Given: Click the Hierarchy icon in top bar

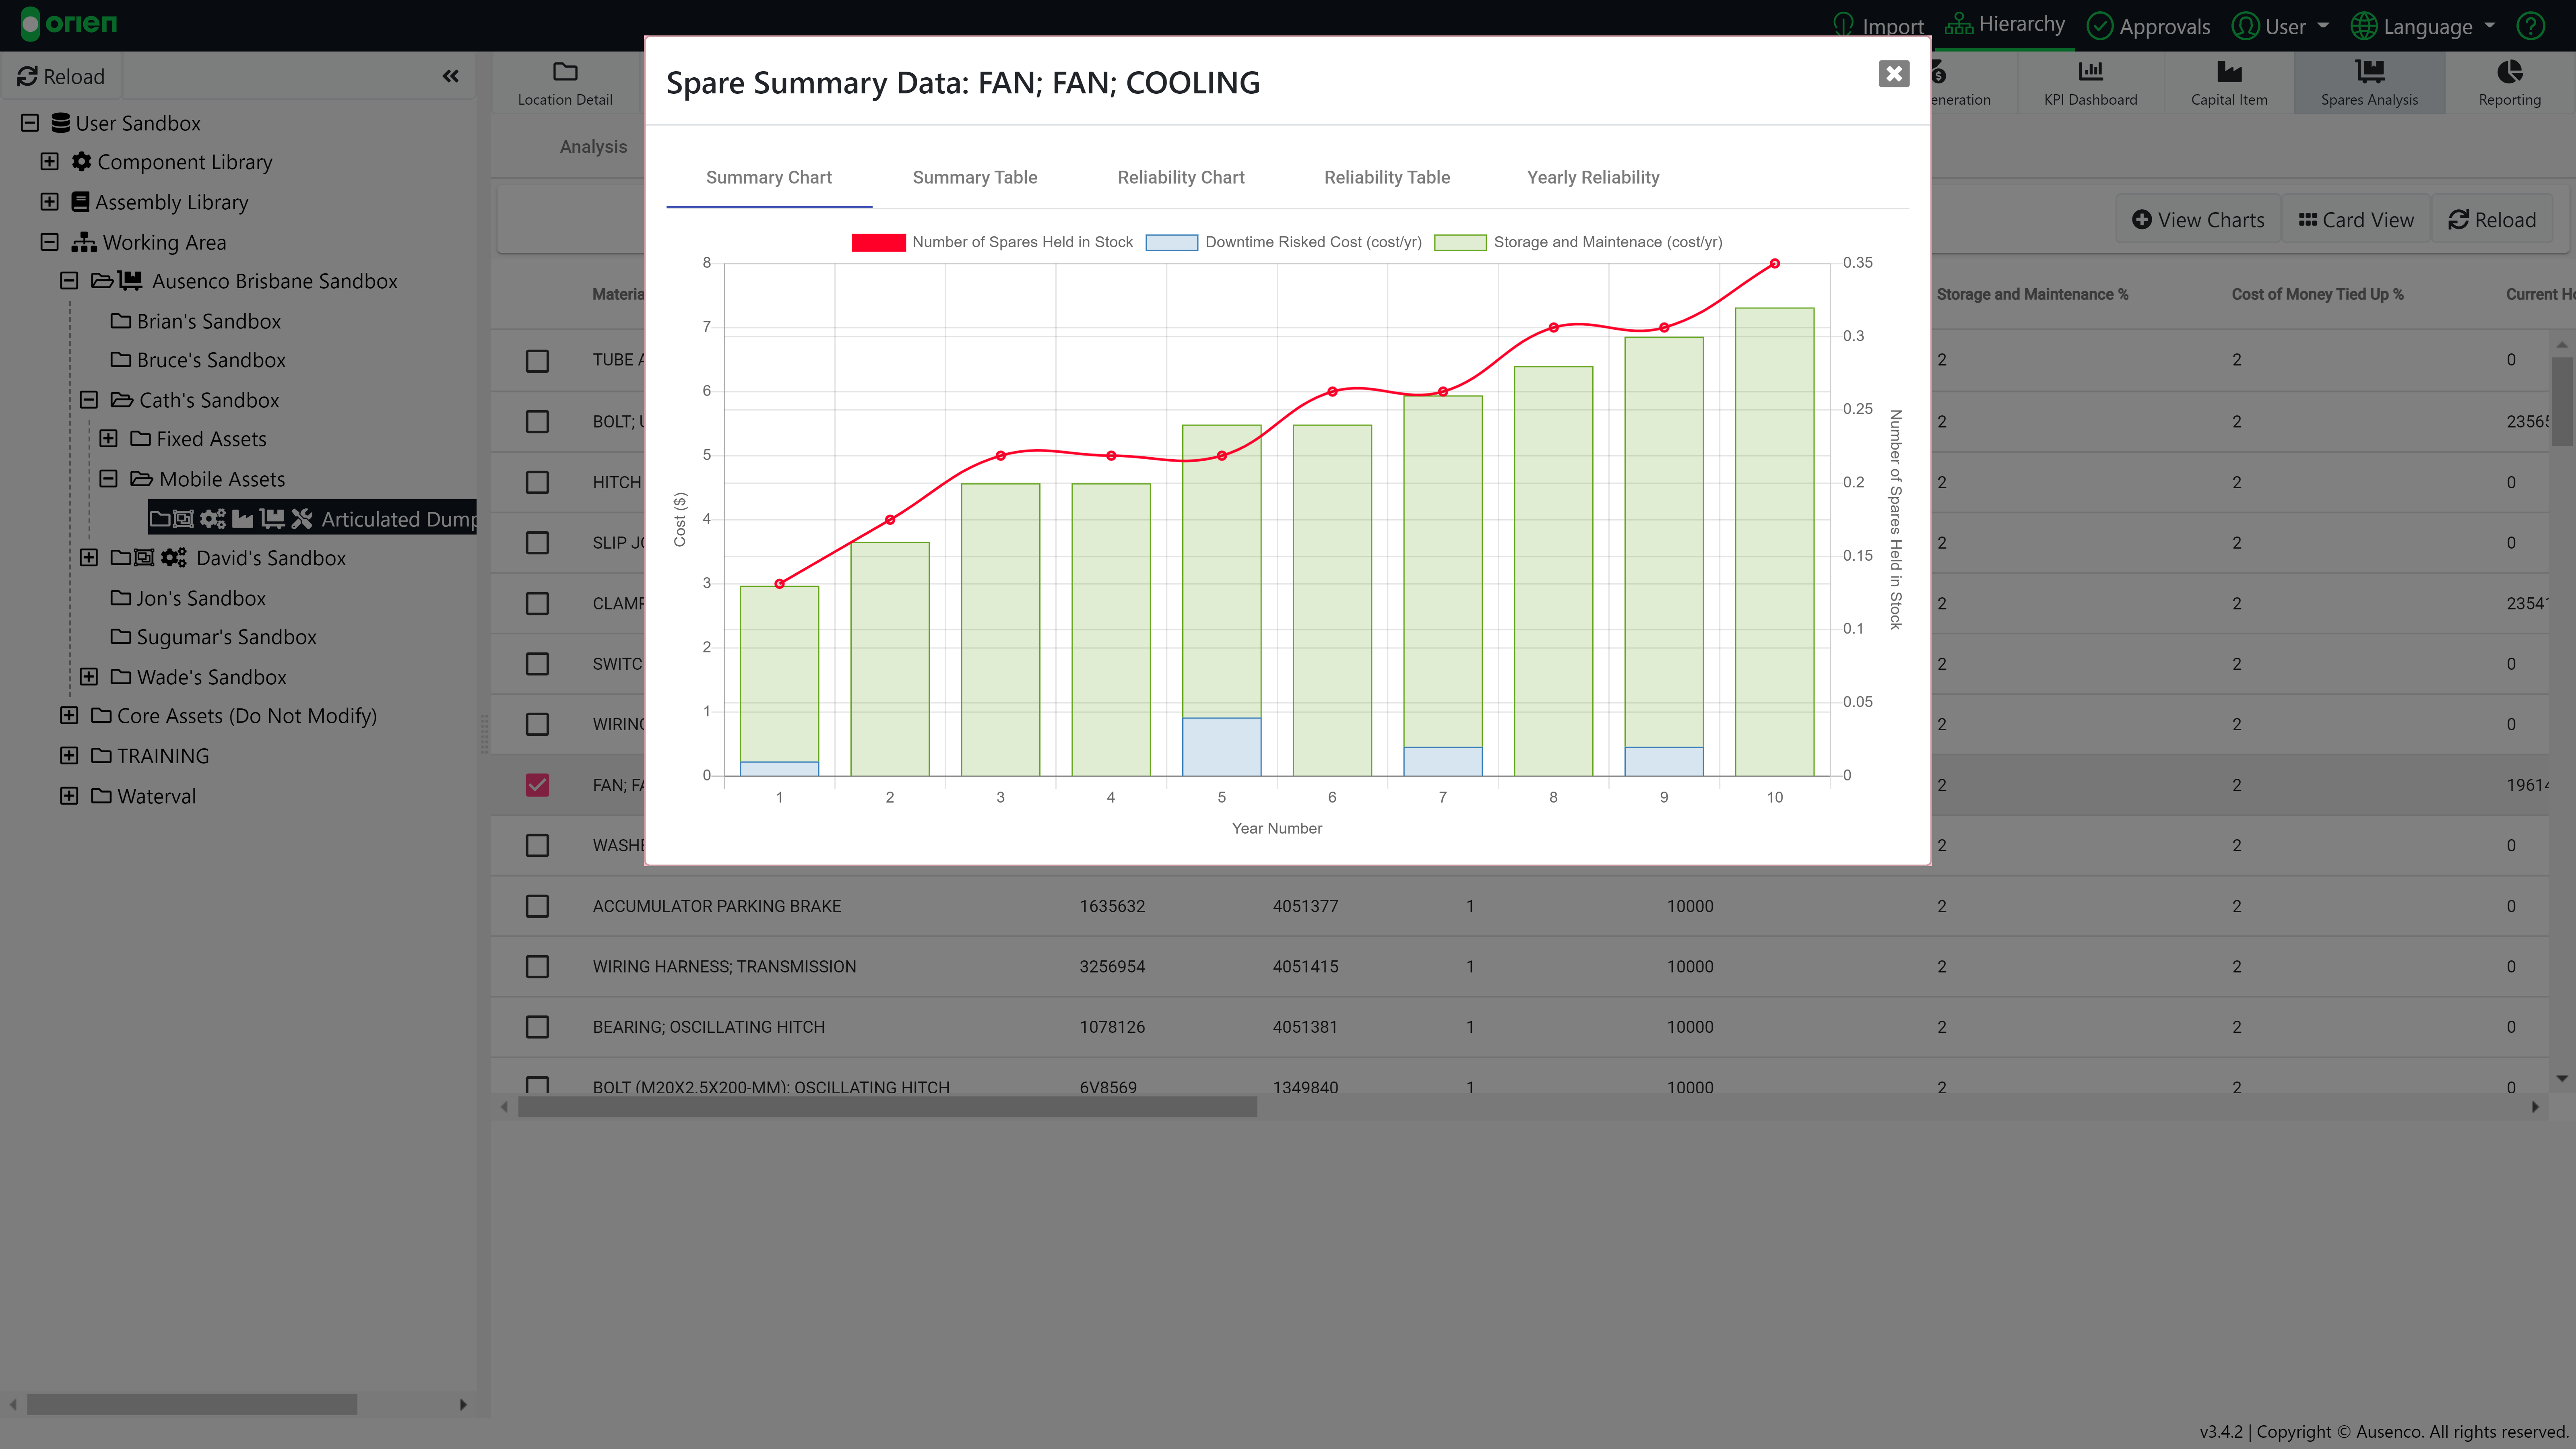Looking at the screenshot, I should (1958, 24).
